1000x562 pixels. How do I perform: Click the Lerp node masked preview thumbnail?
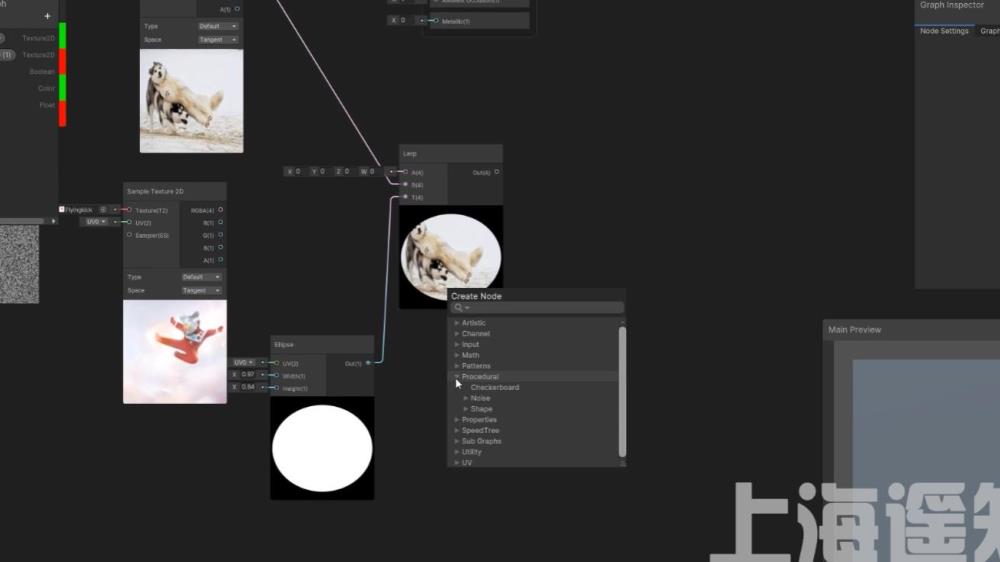451,257
